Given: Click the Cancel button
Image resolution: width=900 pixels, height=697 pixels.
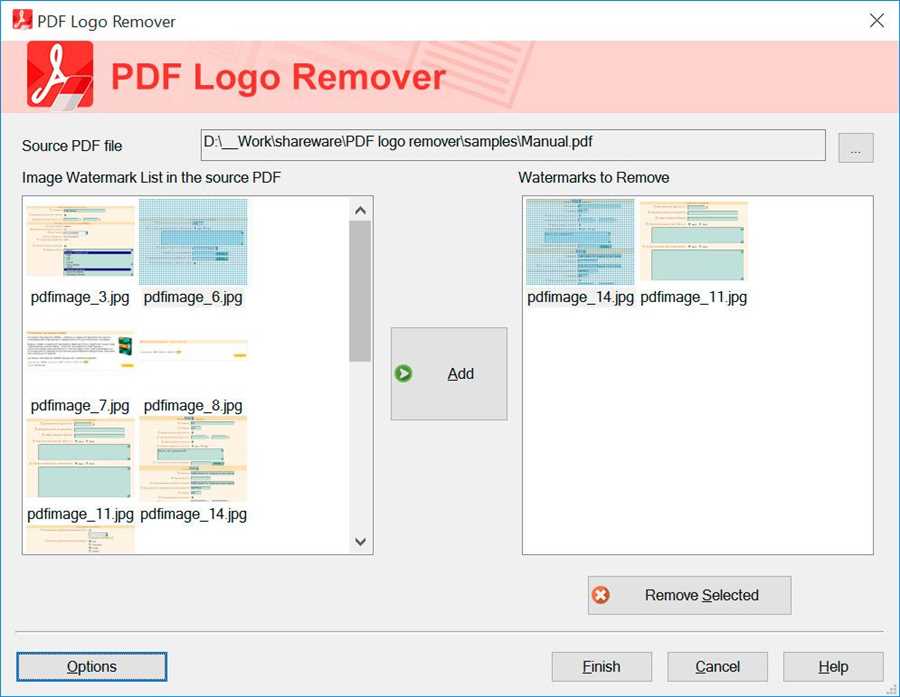Looking at the screenshot, I should 717,667.
